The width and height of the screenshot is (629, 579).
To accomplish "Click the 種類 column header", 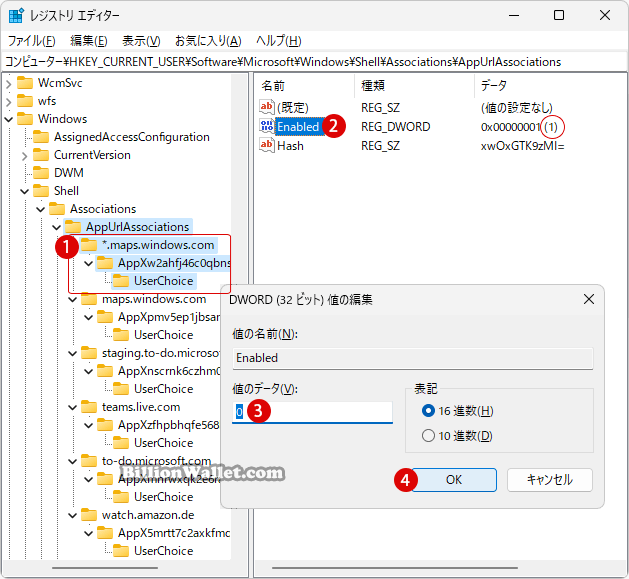I will (x=373, y=85).
